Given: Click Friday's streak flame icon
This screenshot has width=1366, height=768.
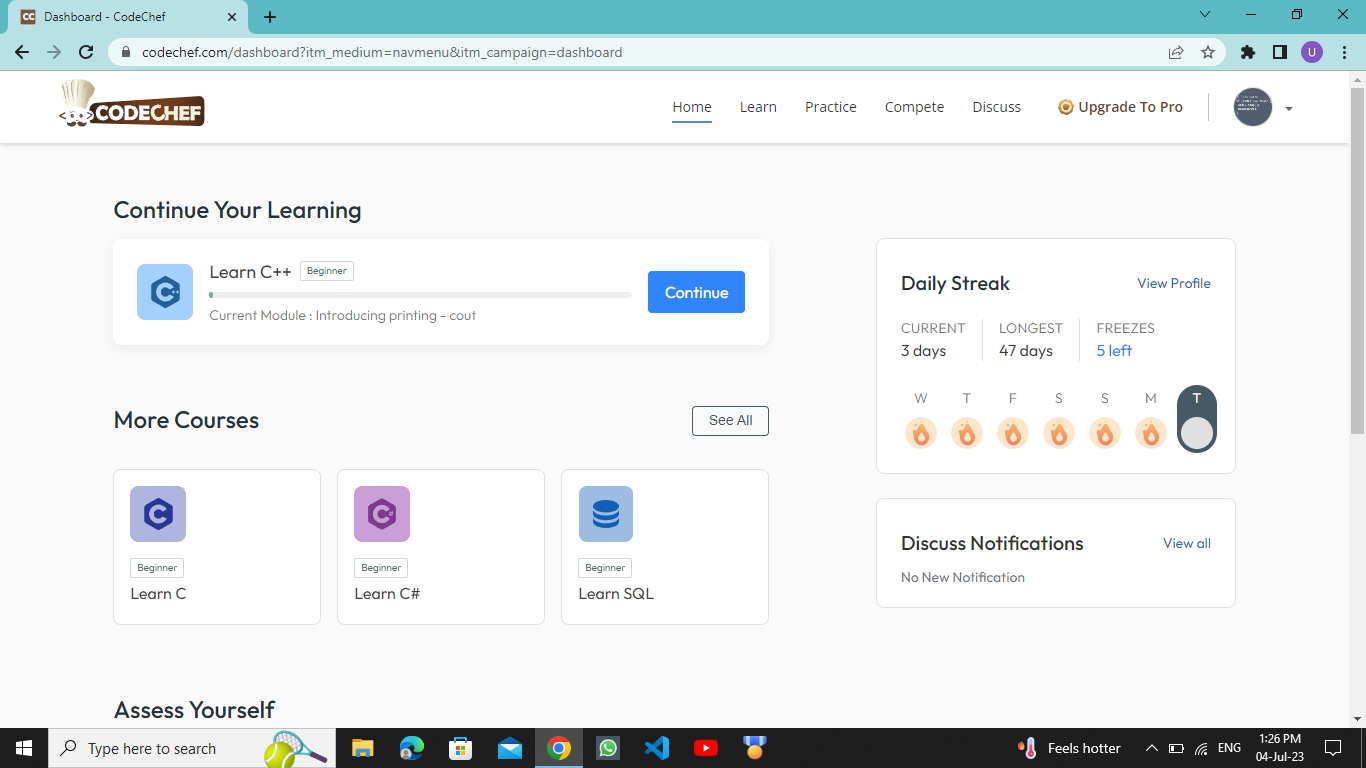Looking at the screenshot, I should pos(1013,433).
